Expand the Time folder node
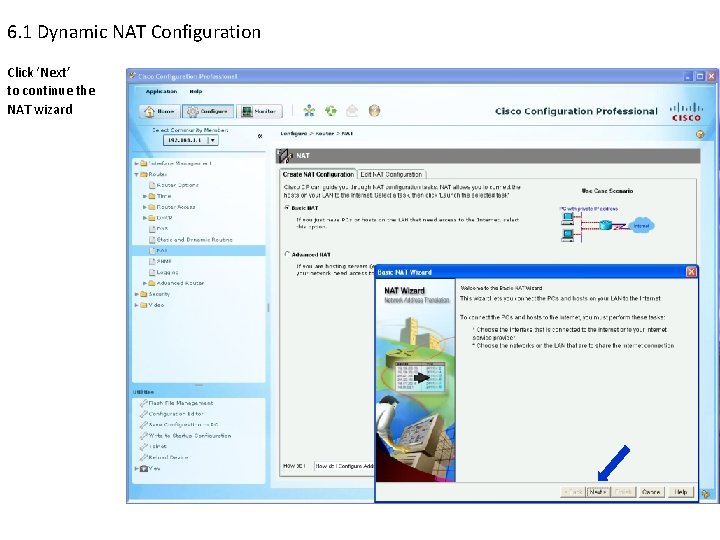 pos(145,196)
